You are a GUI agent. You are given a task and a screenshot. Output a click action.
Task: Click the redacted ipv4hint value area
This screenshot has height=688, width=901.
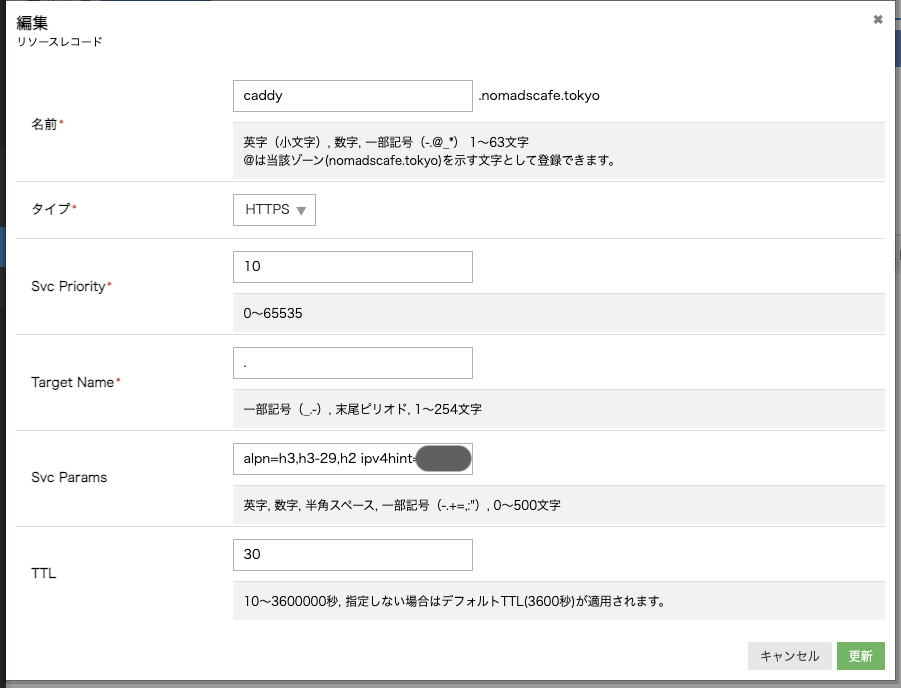(441, 458)
